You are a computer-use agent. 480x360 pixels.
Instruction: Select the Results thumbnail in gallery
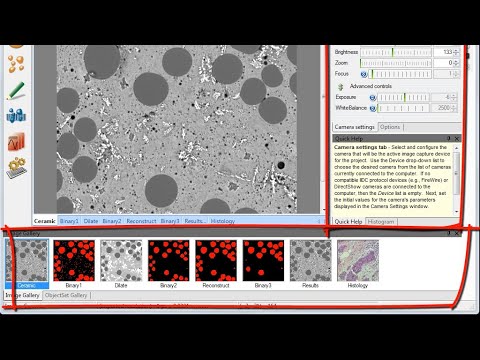[x=310, y=264]
